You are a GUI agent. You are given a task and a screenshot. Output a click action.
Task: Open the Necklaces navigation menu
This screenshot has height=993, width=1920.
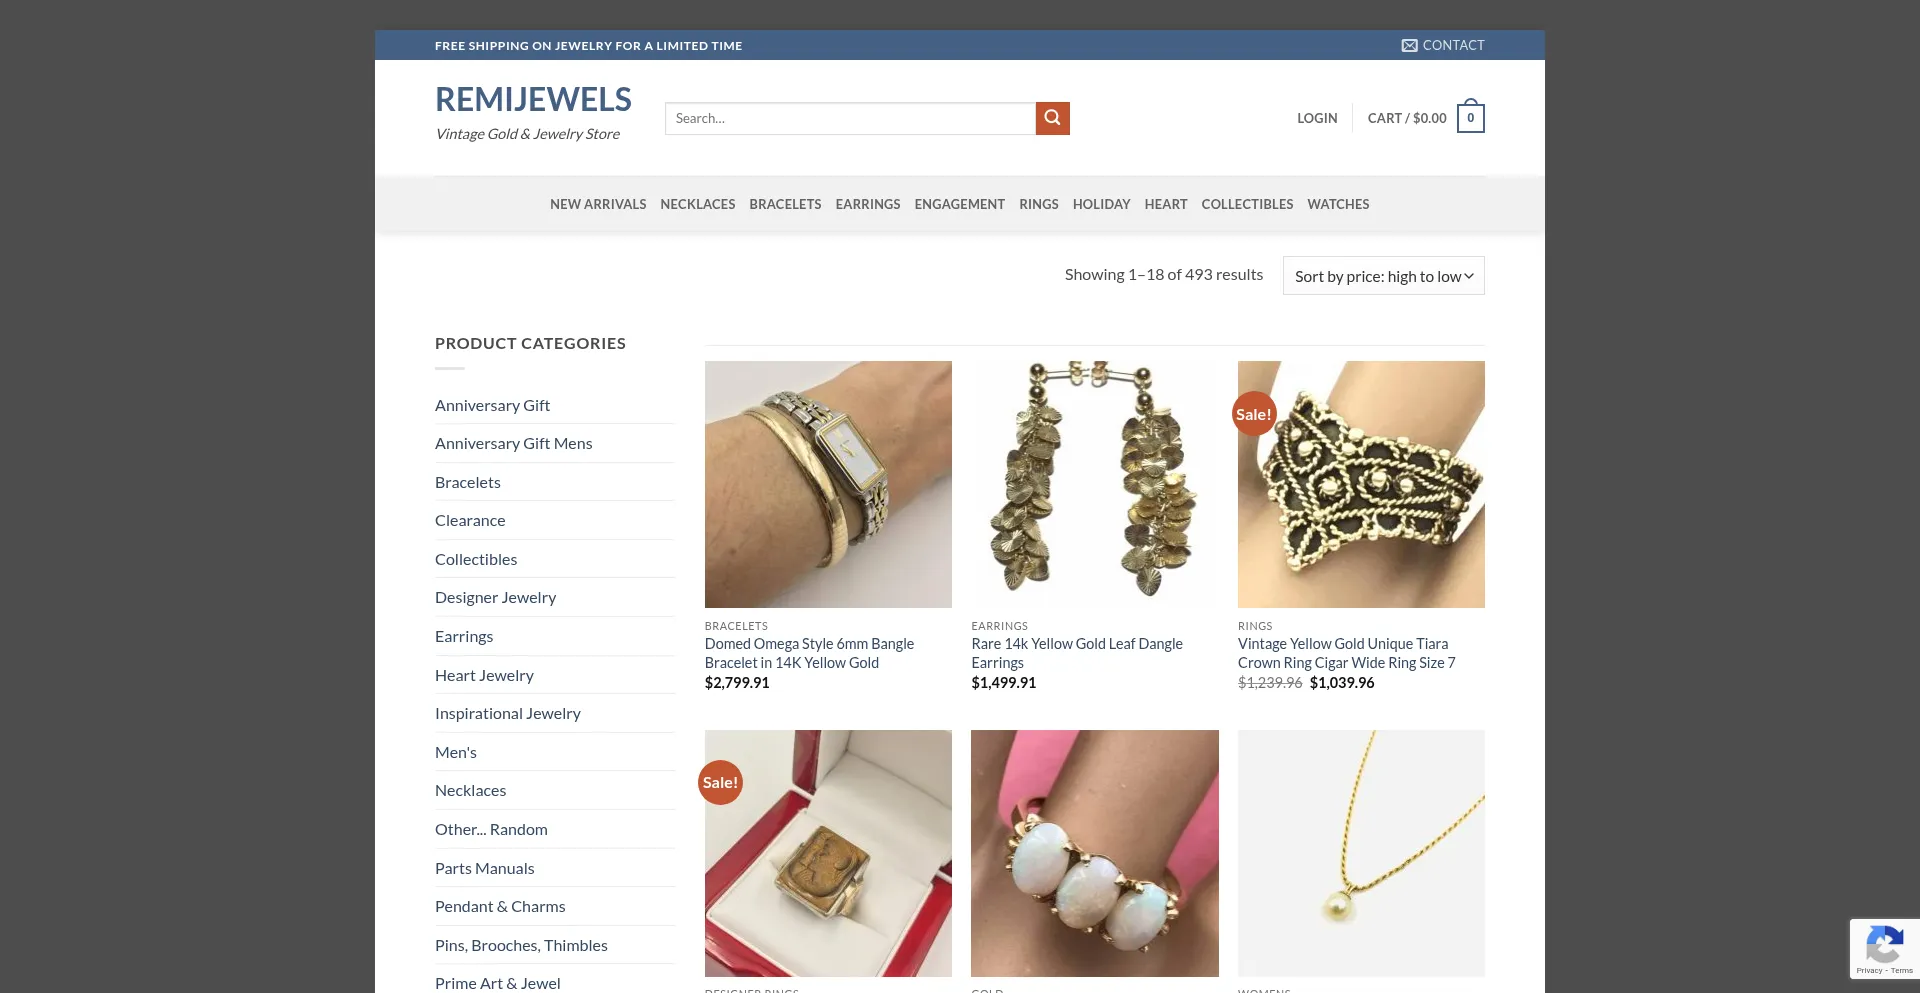tap(697, 204)
